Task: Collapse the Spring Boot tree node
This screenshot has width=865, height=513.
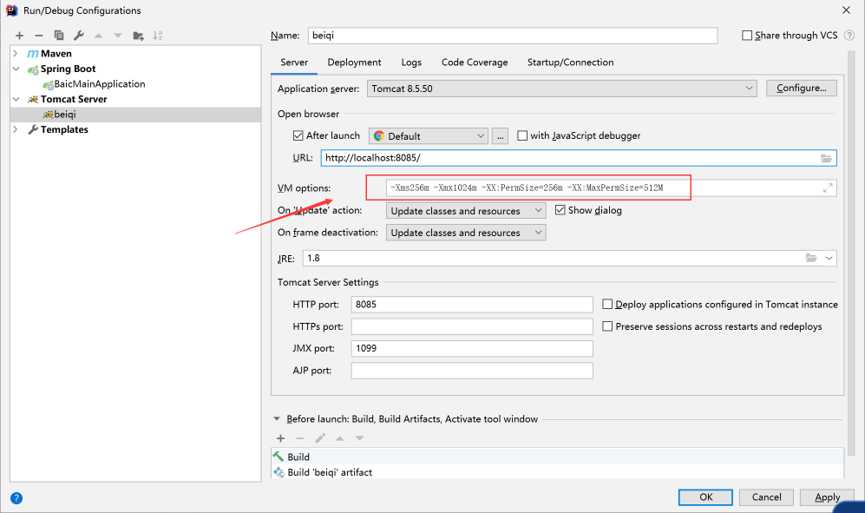Action: pos(15,69)
